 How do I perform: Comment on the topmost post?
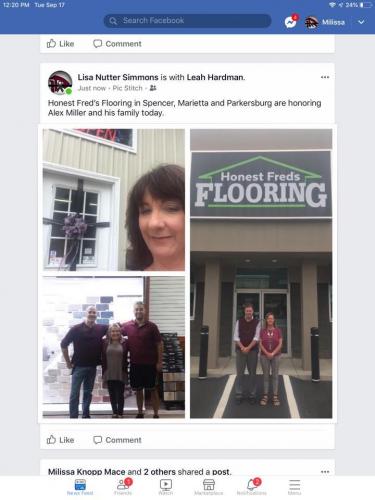[x=117, y=44]
